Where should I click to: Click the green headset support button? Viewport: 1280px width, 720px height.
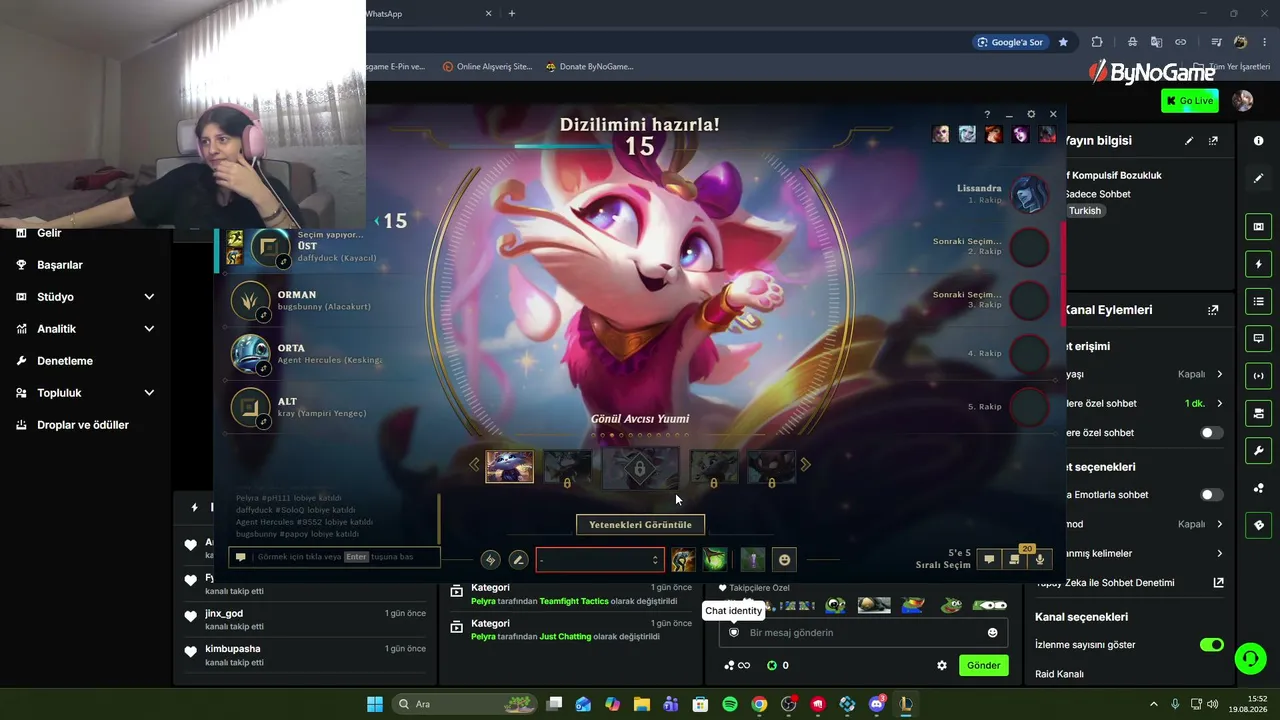tap(1250, 658)
